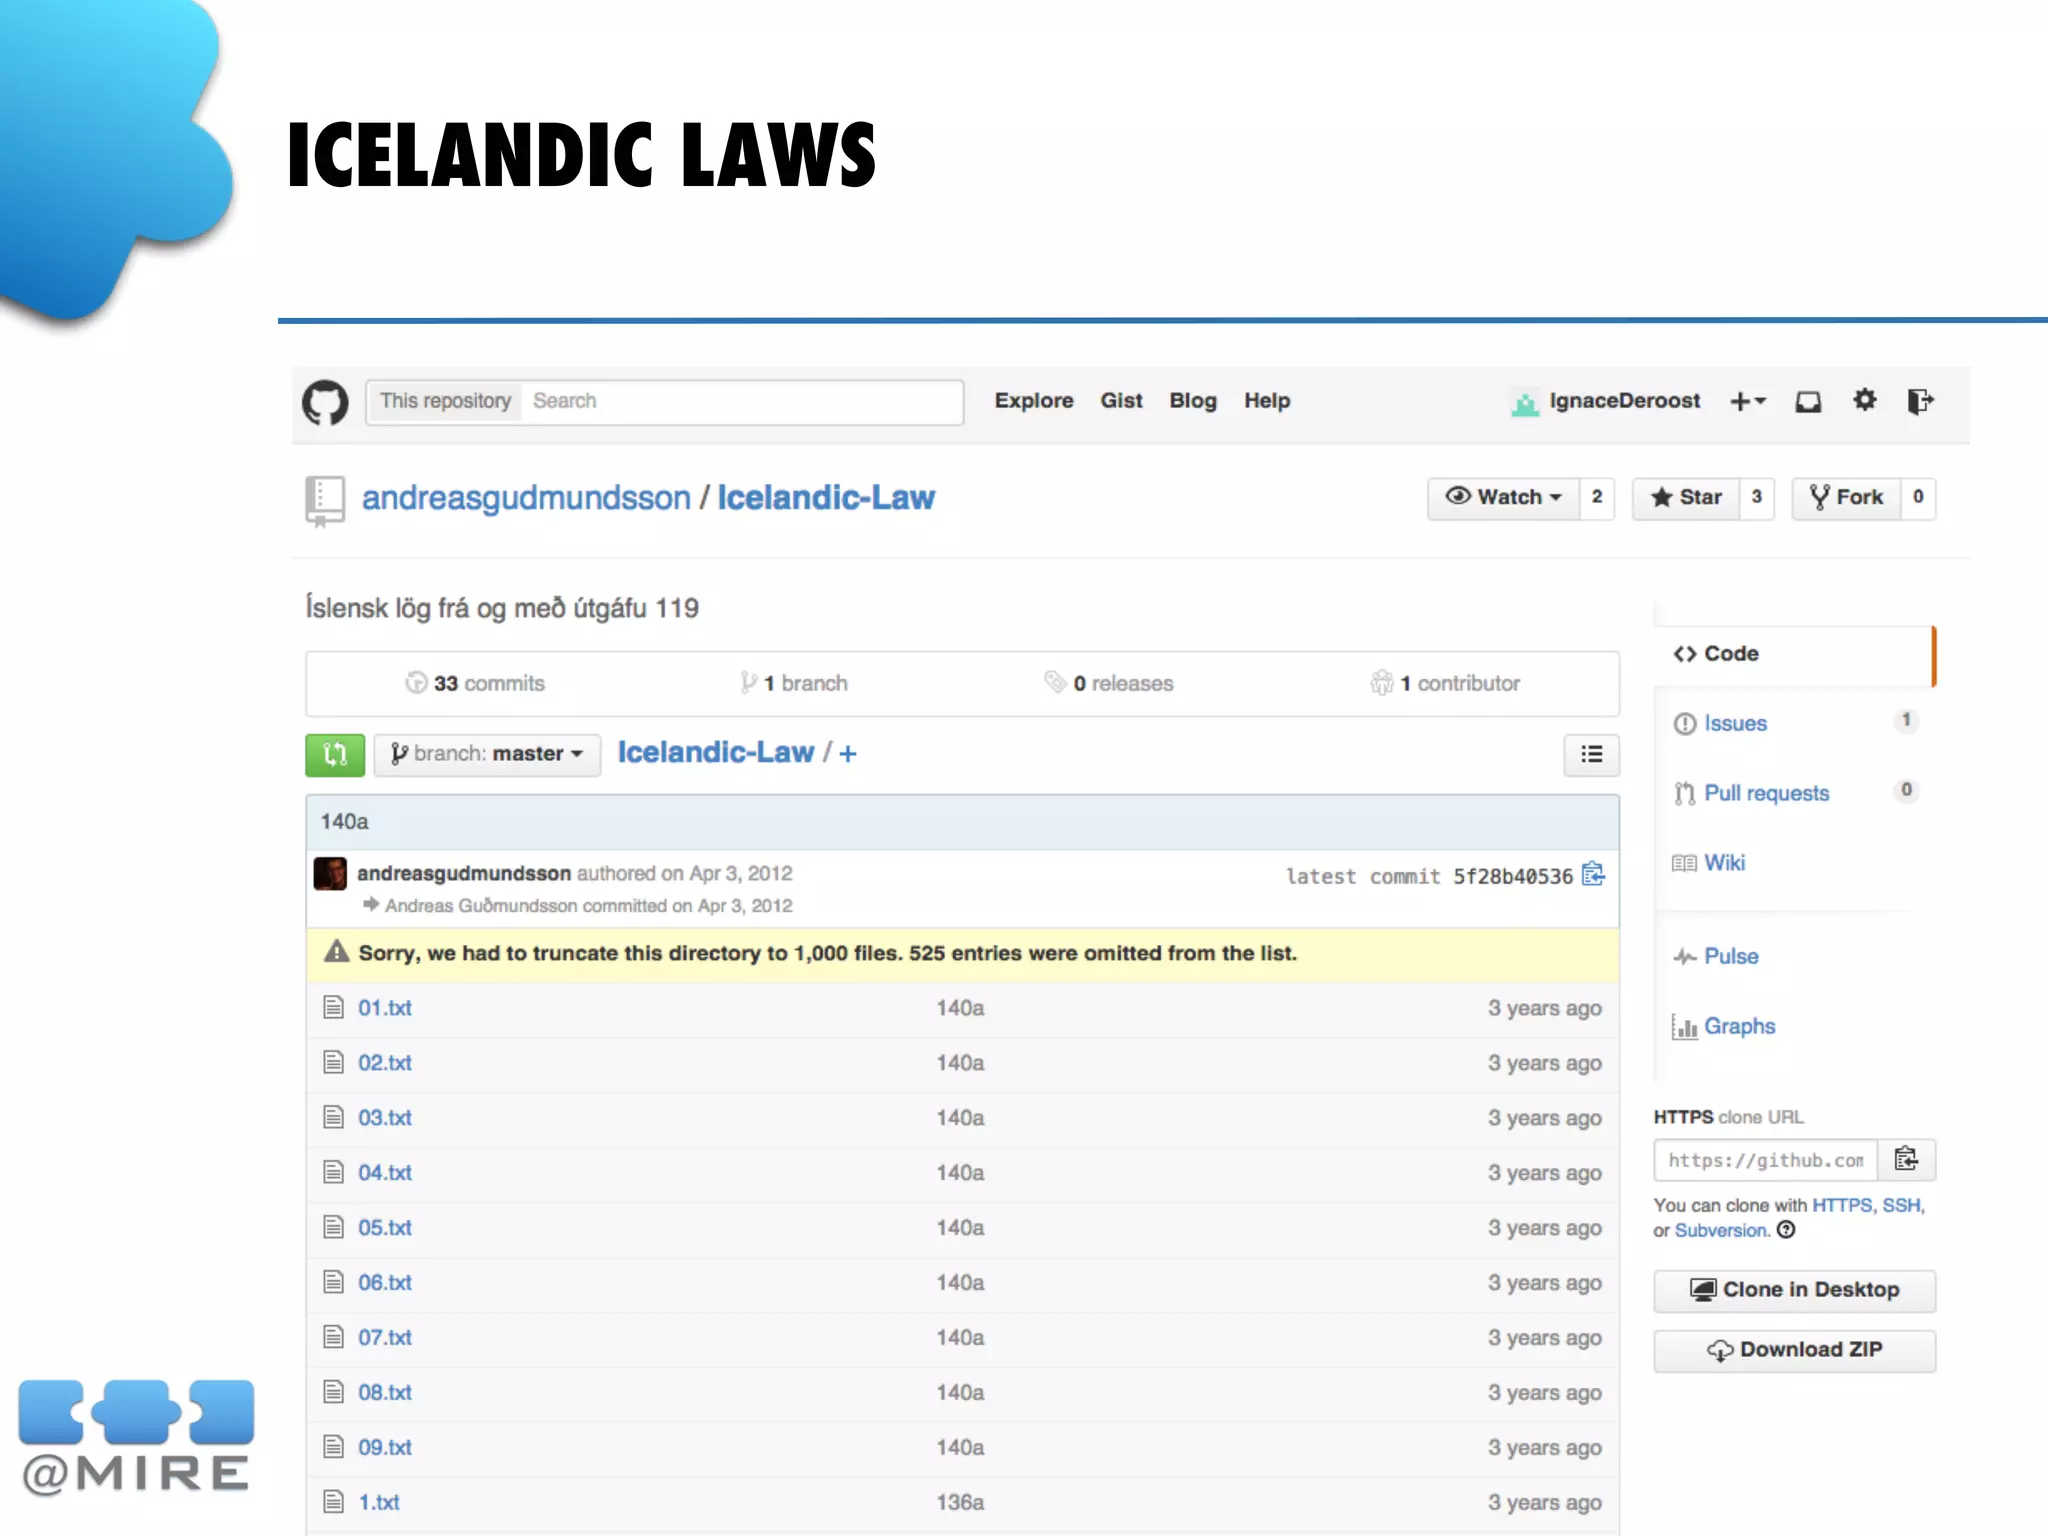Switch clone URL to SSH

pyautogui.click(x=1900, y=1205)
